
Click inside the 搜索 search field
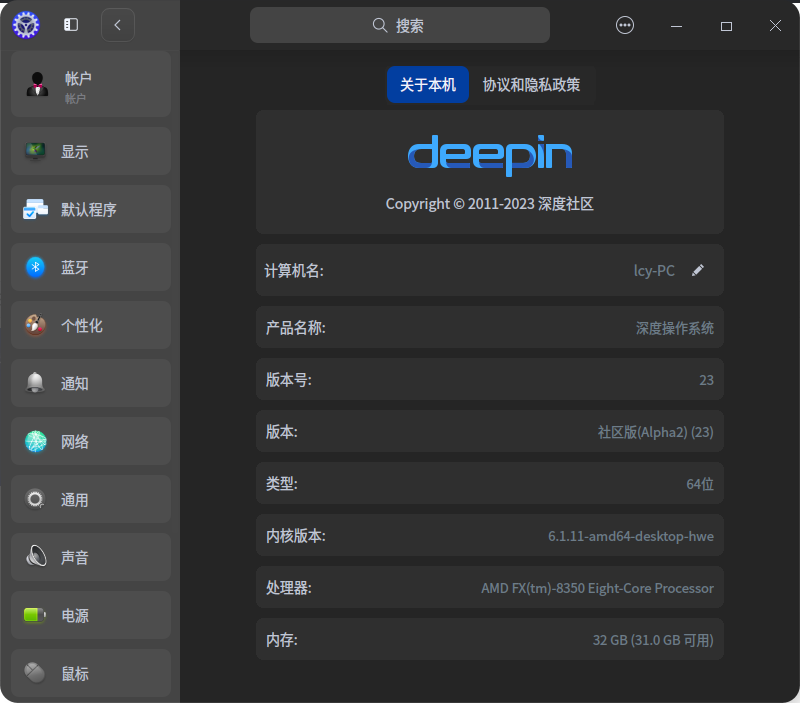click(400, 24)
